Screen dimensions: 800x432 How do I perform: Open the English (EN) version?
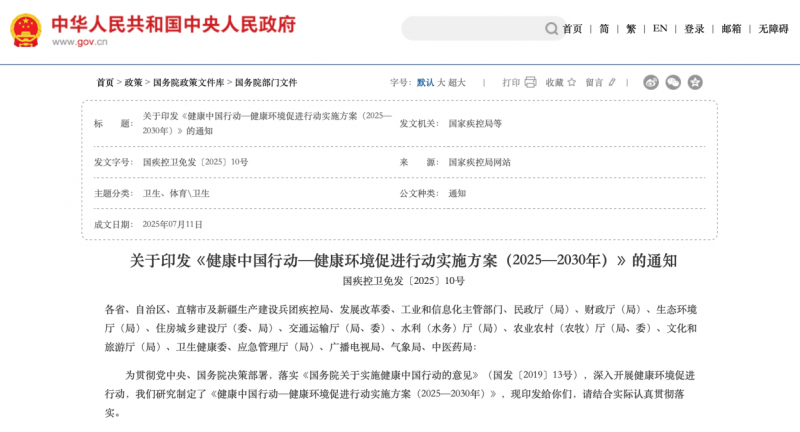660,29
